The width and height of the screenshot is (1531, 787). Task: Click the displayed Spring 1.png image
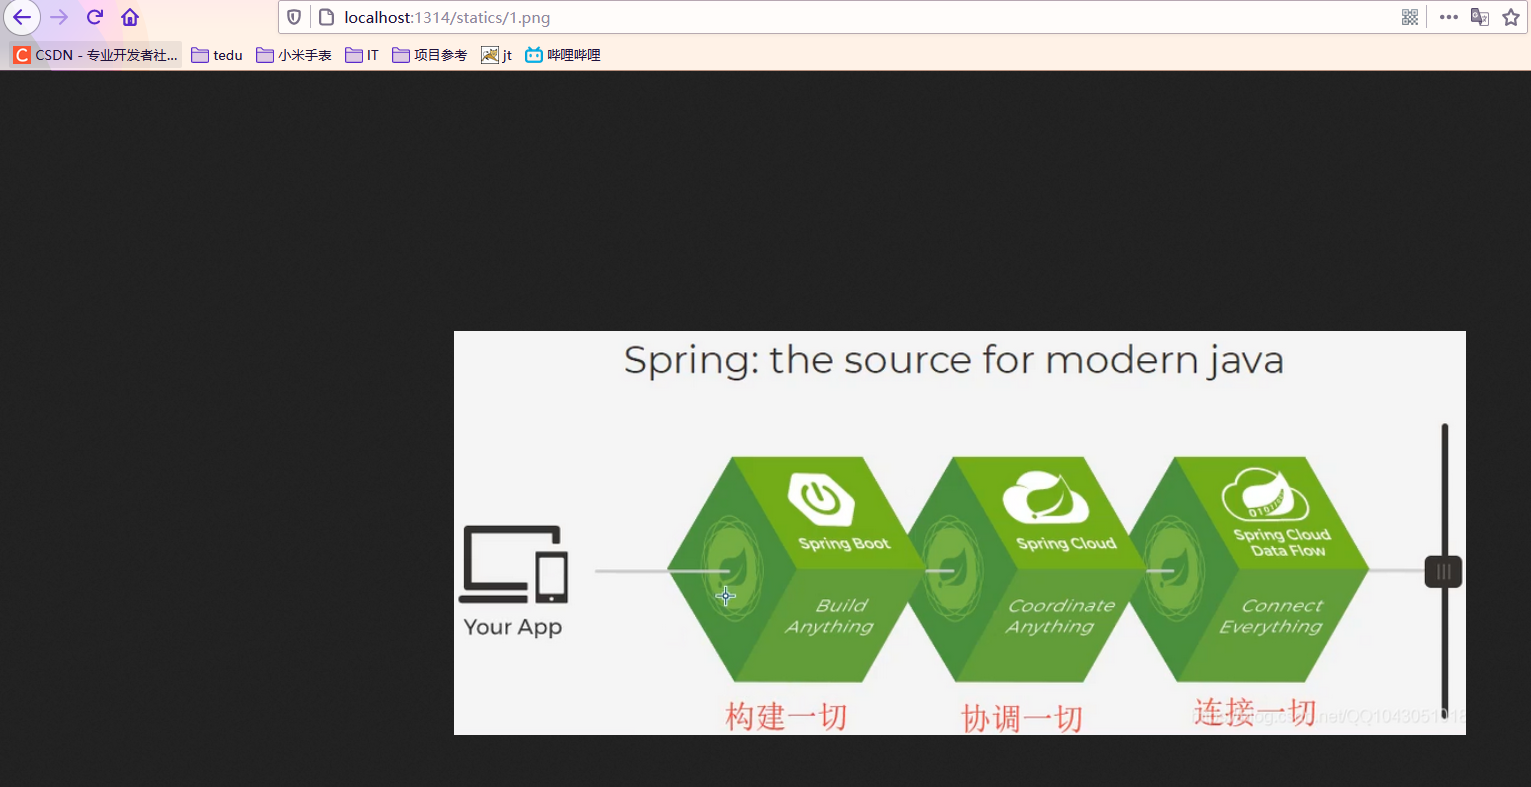[x=959, y=533]
